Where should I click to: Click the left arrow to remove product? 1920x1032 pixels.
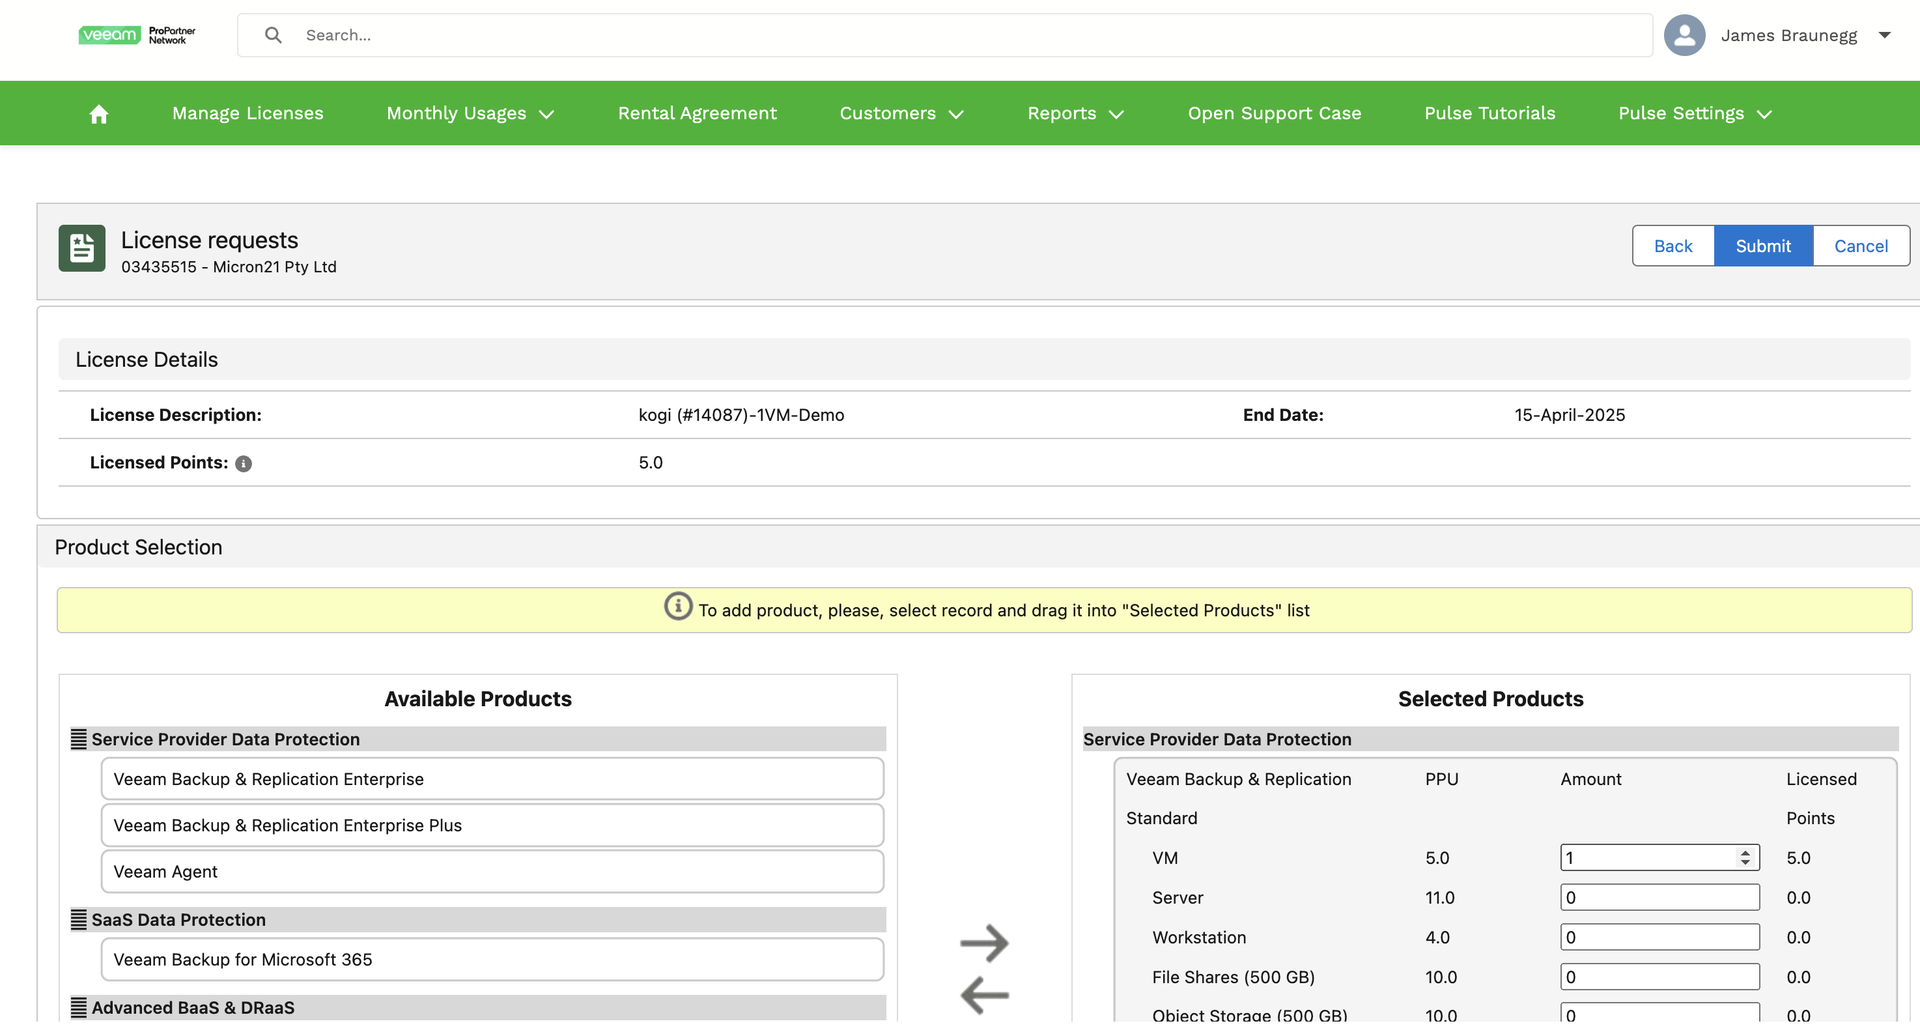click(984, 995)
